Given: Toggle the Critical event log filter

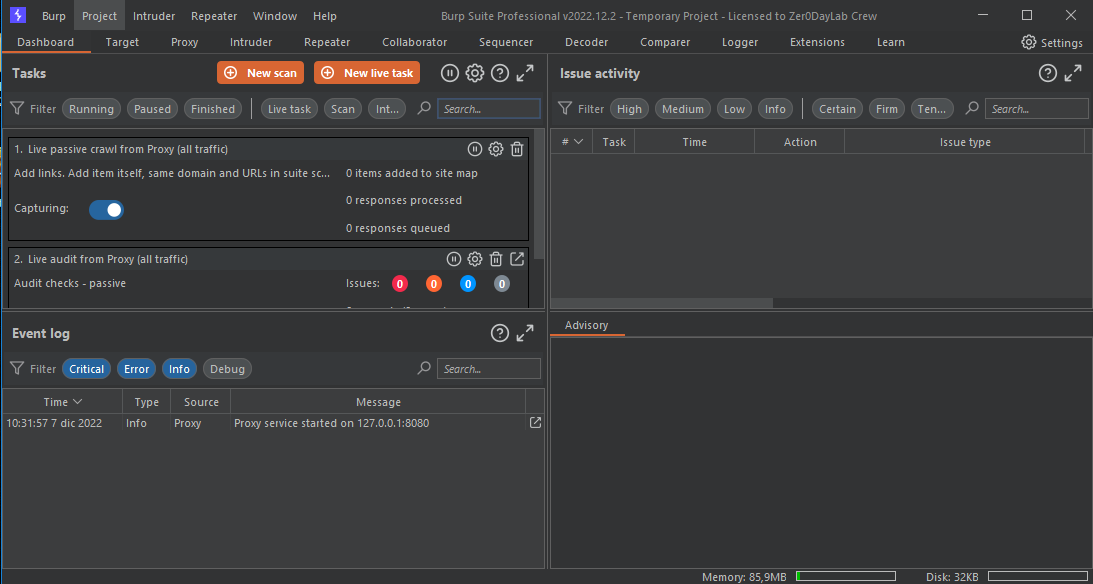Looking at the screenshot, I should [86, 369].
